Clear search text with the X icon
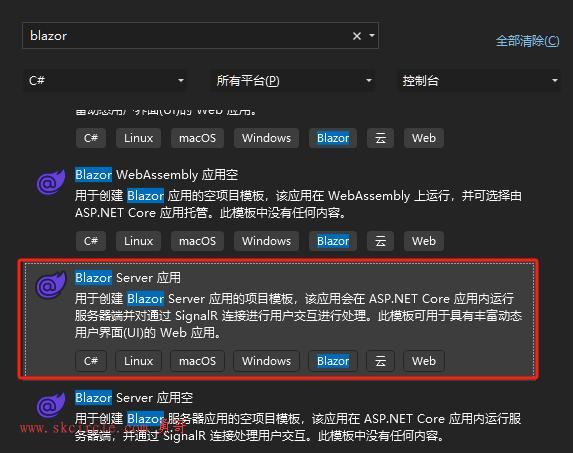This screenshot has width=573, height=453. pyautogui.click(x=357, y=36)
